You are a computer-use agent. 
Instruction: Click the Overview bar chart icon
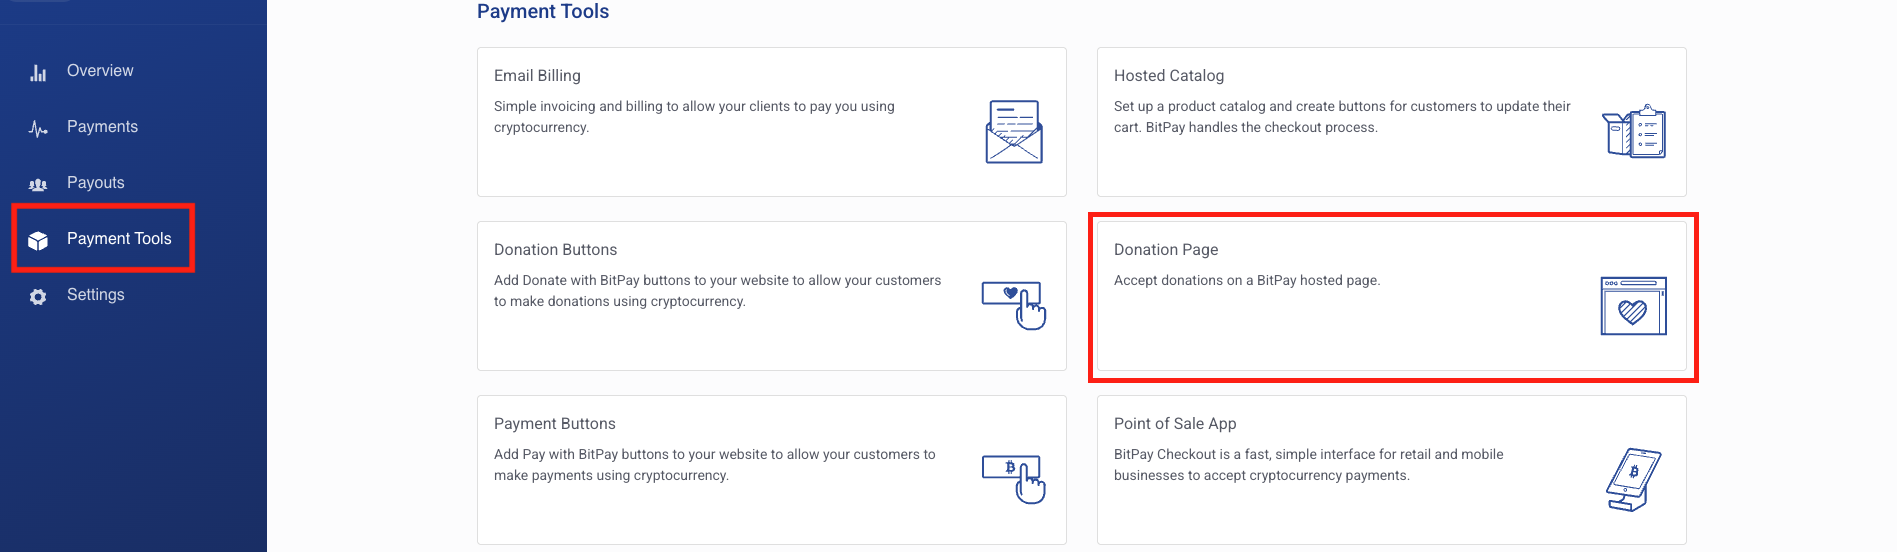(x=38, y=72)
